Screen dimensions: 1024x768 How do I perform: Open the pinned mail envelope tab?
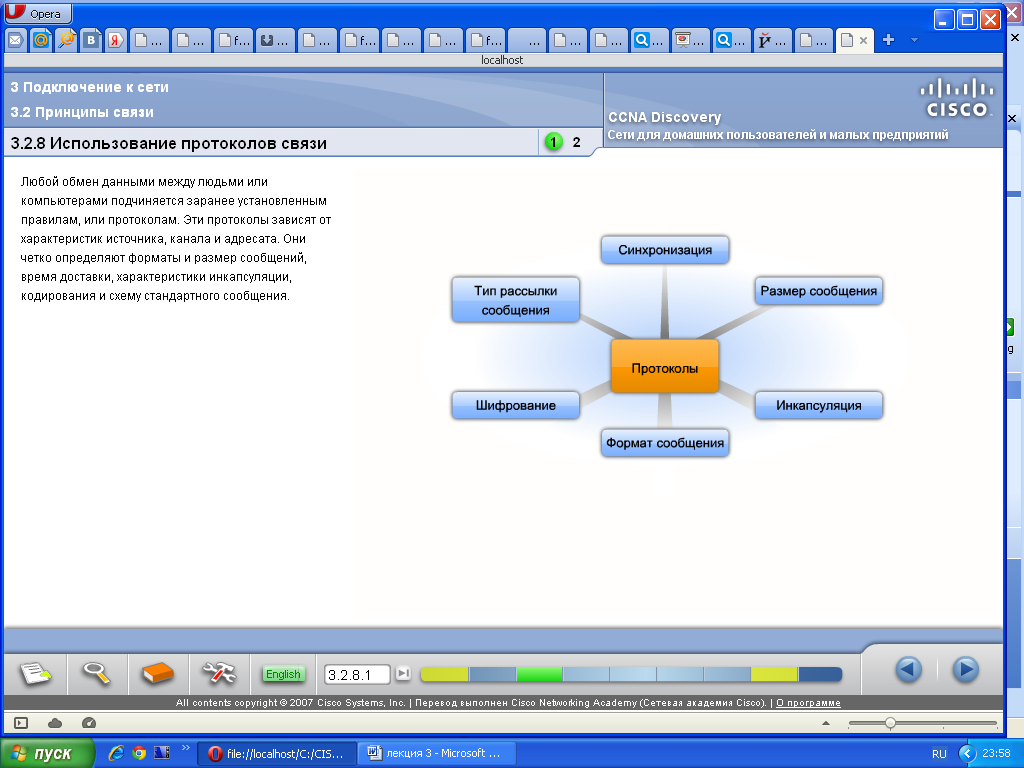15,40
